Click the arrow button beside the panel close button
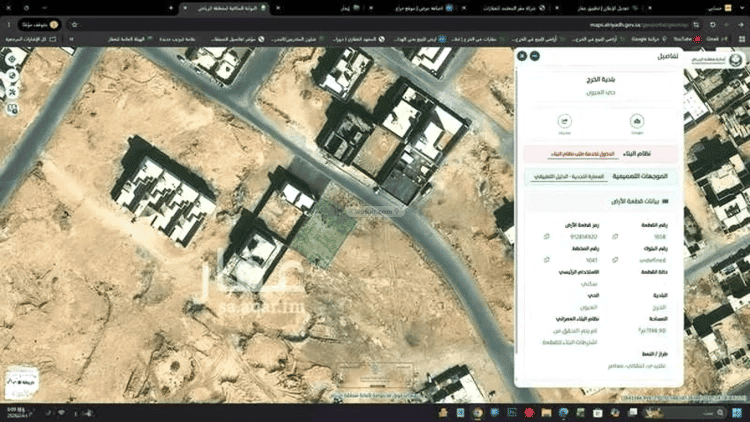Image resolution: width=750 pixels, height=422 pixels. [535, 56]
